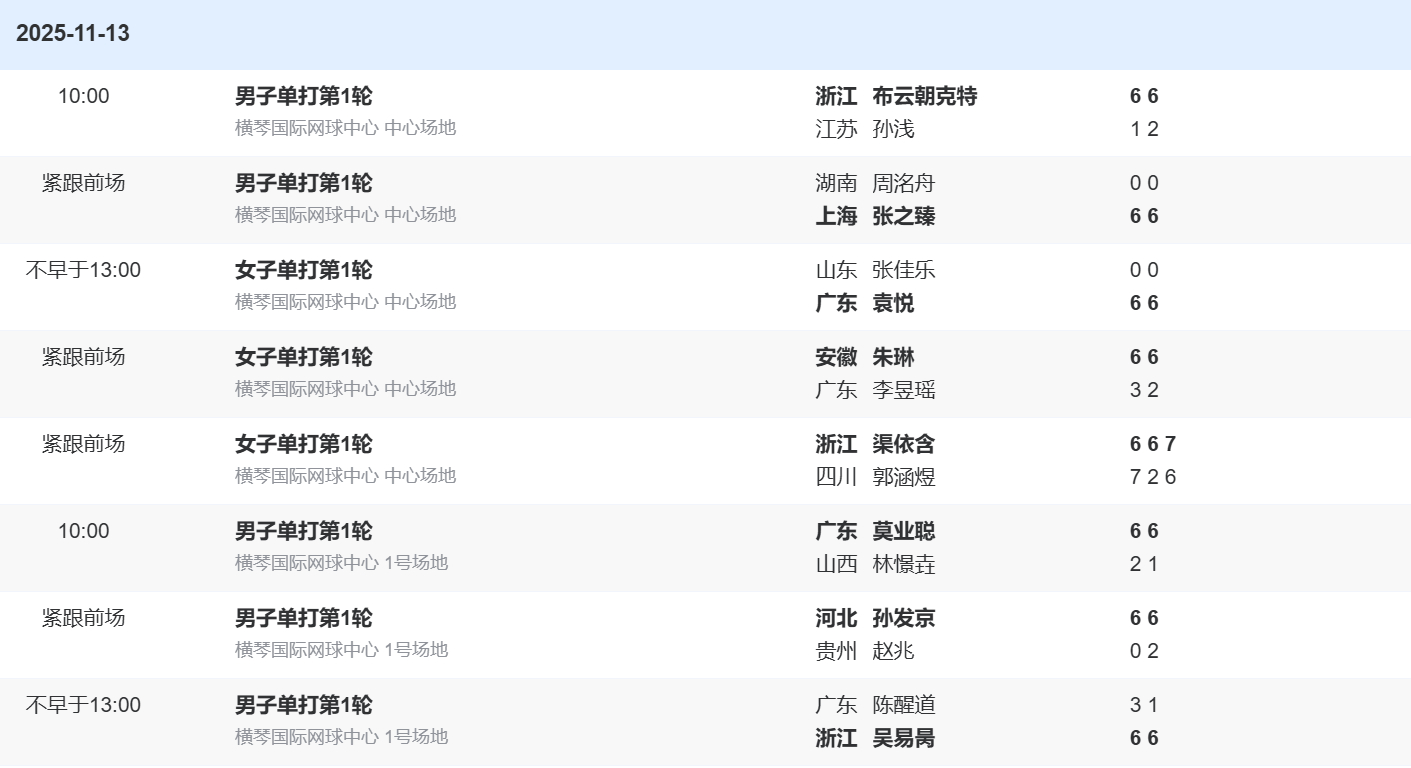Viewport: 1411px width, 768px height.
Task: Select player name 李昱瑶
Action: 904,390
